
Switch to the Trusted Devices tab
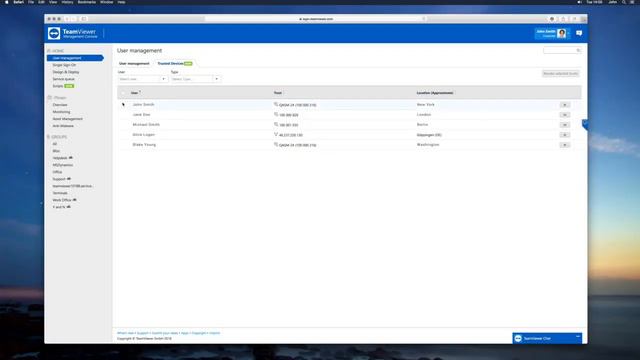tap(175, 64)
